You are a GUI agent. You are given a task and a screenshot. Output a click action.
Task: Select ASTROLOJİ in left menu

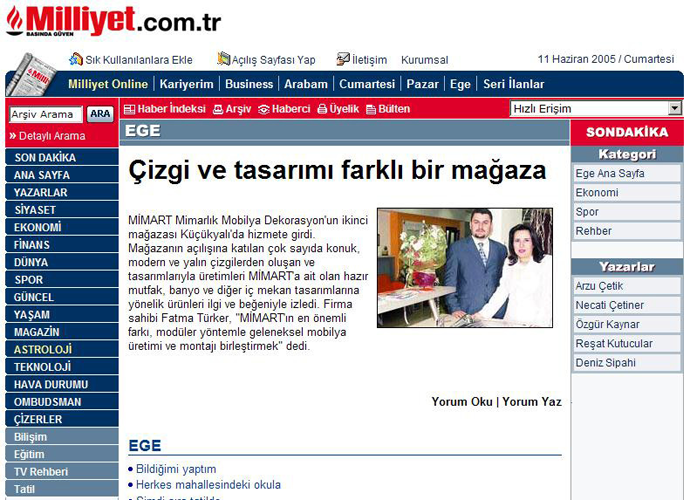pos(62,349)
